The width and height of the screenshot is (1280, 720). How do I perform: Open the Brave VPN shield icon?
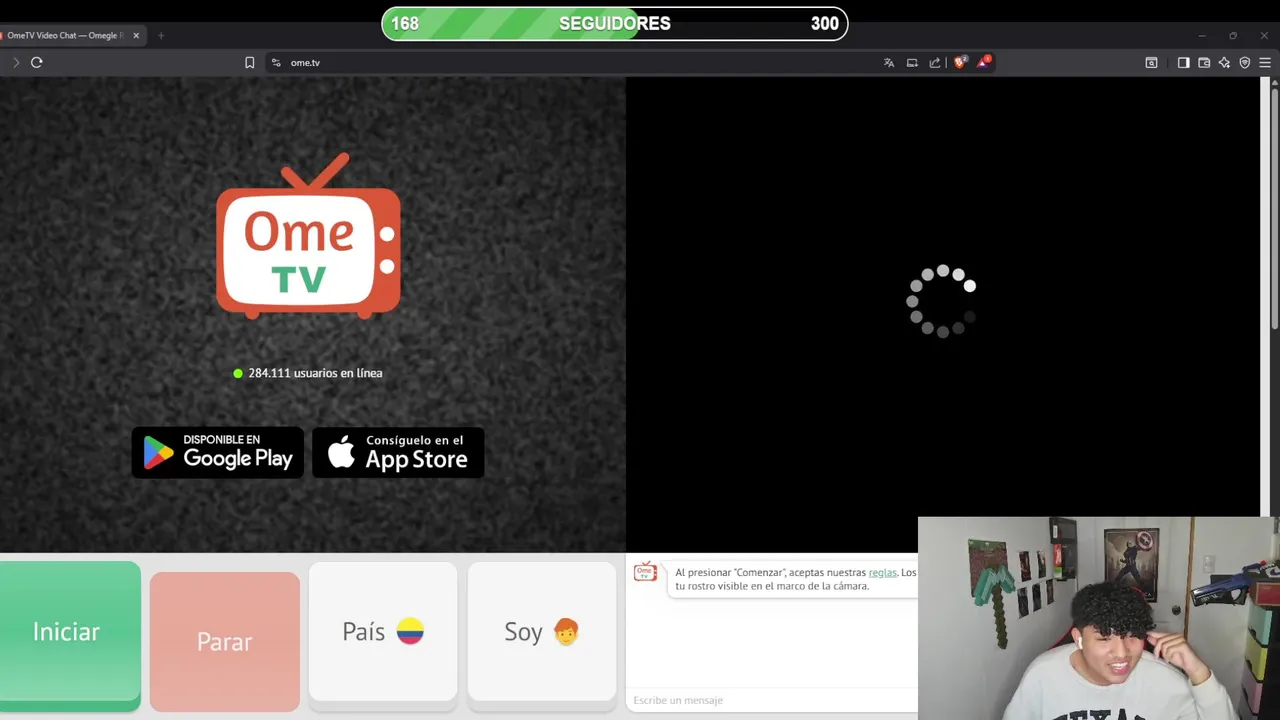point(1245,62)
